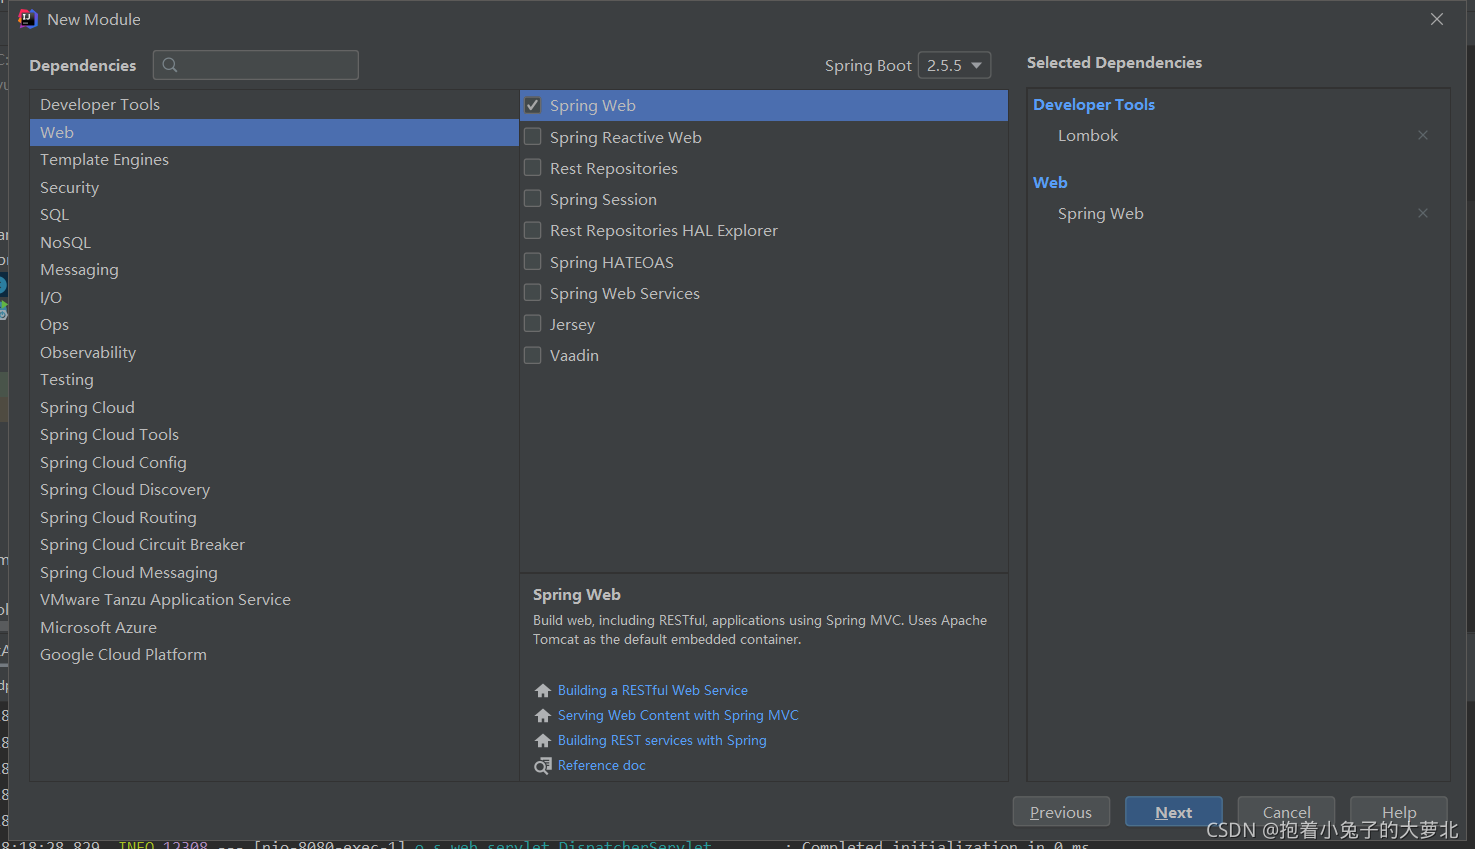Focus the Dependencies search field

(256, 65)
